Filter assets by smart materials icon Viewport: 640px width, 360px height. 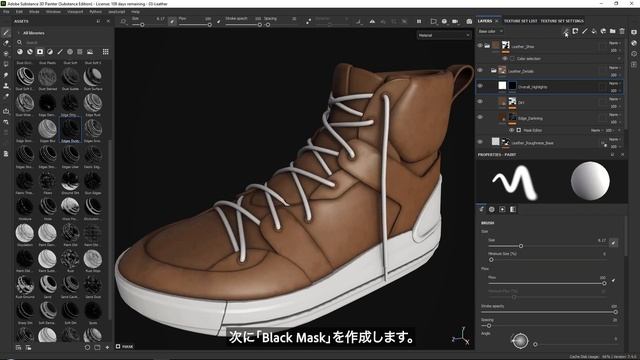click(30, 52)
